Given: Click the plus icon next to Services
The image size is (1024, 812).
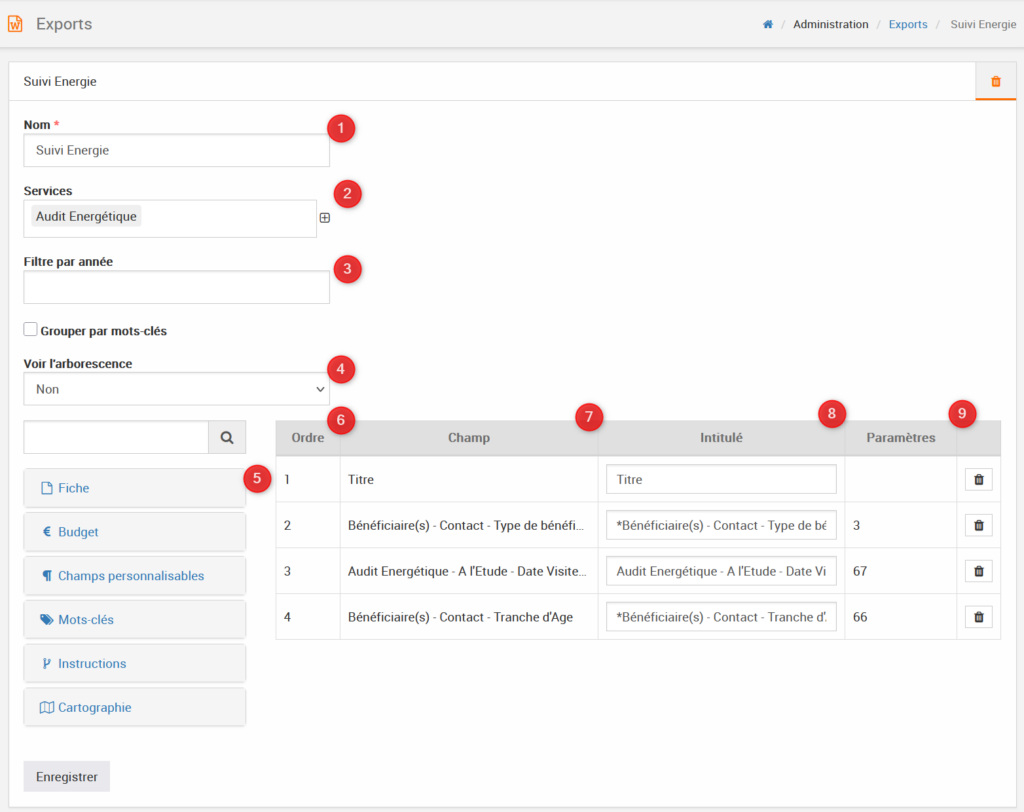Looking at the screenshot, I should pyautogui.click(x=325, y=218).
